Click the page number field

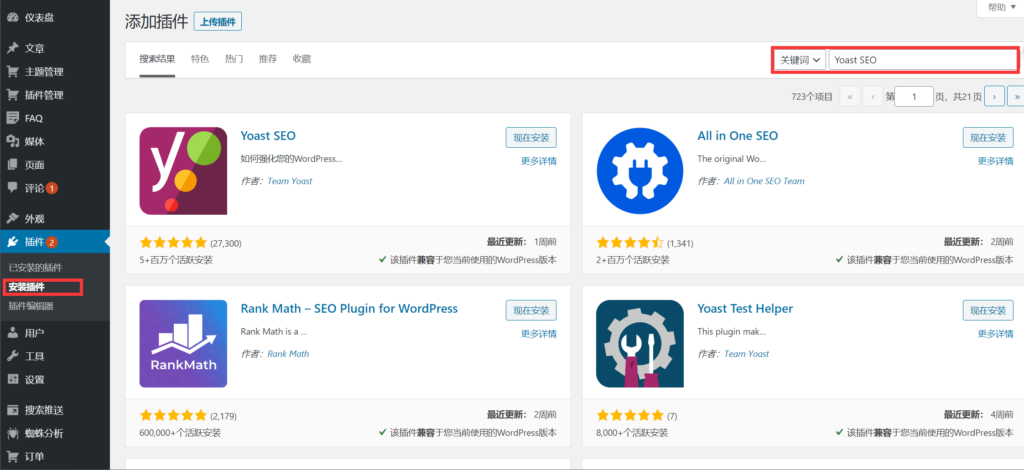click(913, 96)
